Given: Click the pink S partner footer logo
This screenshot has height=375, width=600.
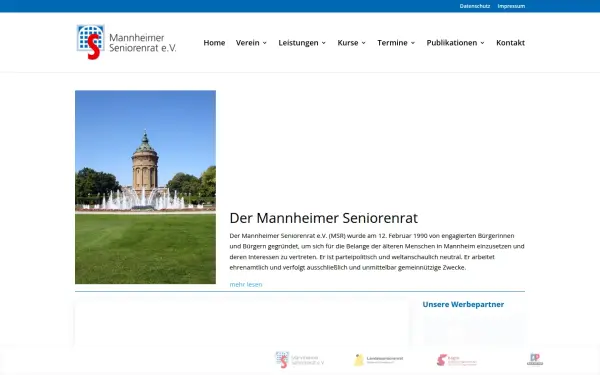Looking at the screenshot, I should [x=457, y=360].
